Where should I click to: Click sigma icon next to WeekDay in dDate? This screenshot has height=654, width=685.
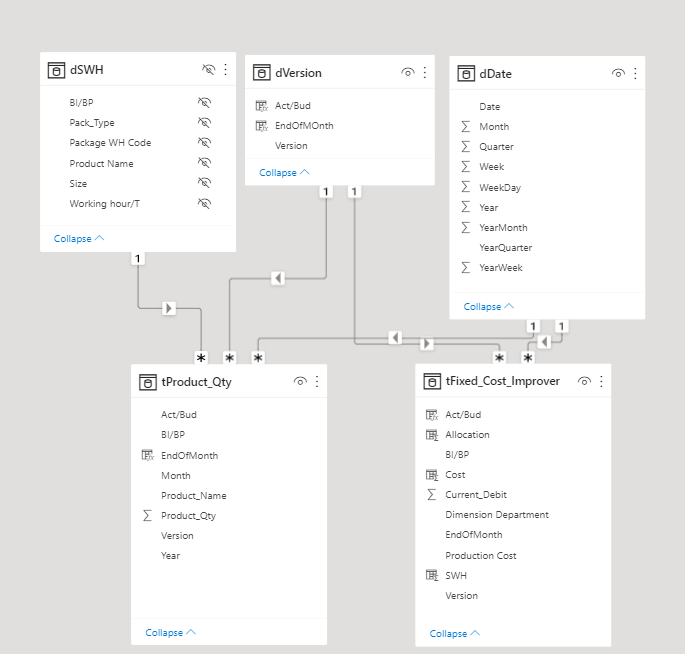466,187
